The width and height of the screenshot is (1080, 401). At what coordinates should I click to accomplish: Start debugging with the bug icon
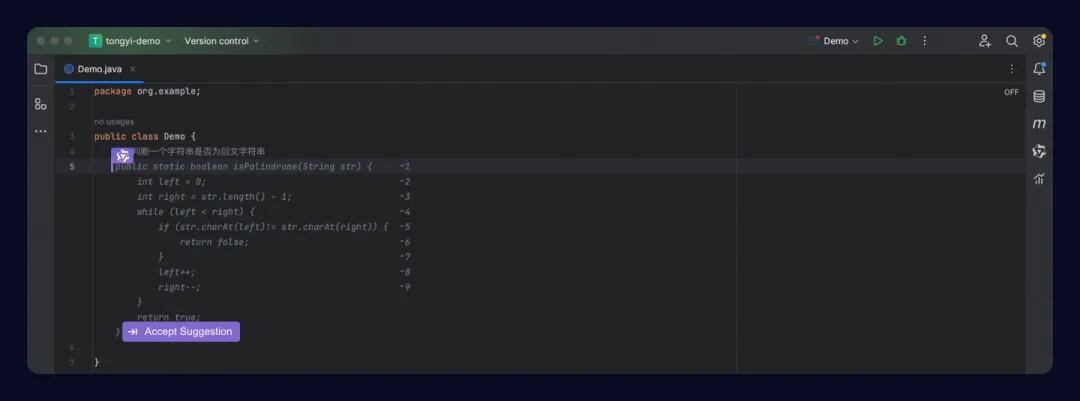click(901, 41)
